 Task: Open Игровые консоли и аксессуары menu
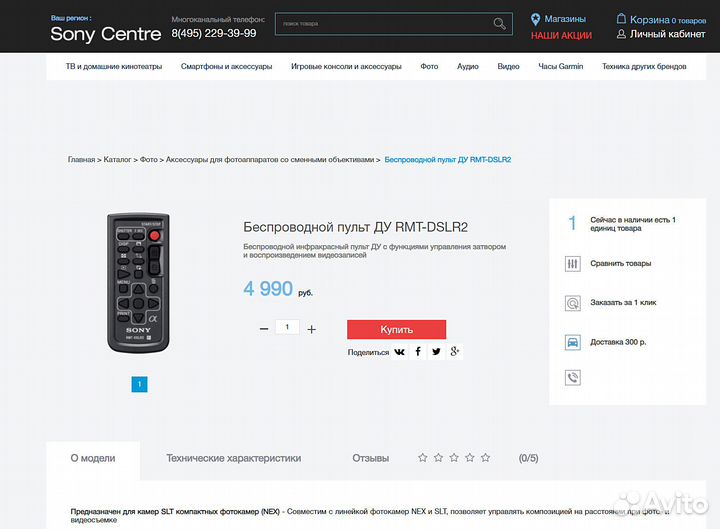click(x=346, y=67)
